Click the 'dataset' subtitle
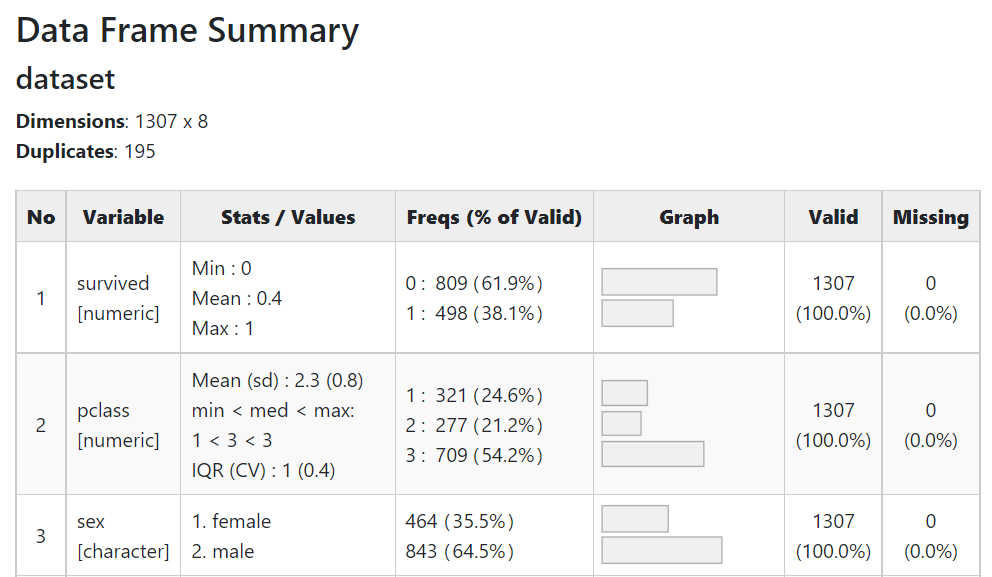This screenshot has width=992, height=577. 66,79
